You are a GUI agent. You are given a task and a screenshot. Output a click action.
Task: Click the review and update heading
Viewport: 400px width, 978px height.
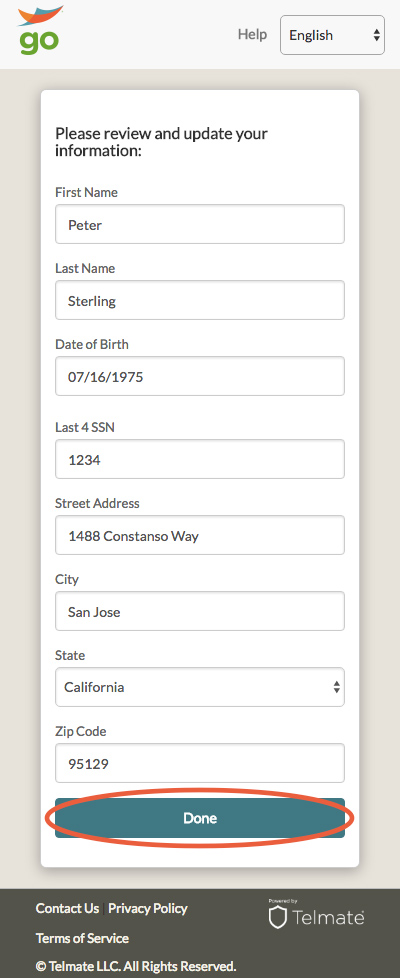pos(162,142)
